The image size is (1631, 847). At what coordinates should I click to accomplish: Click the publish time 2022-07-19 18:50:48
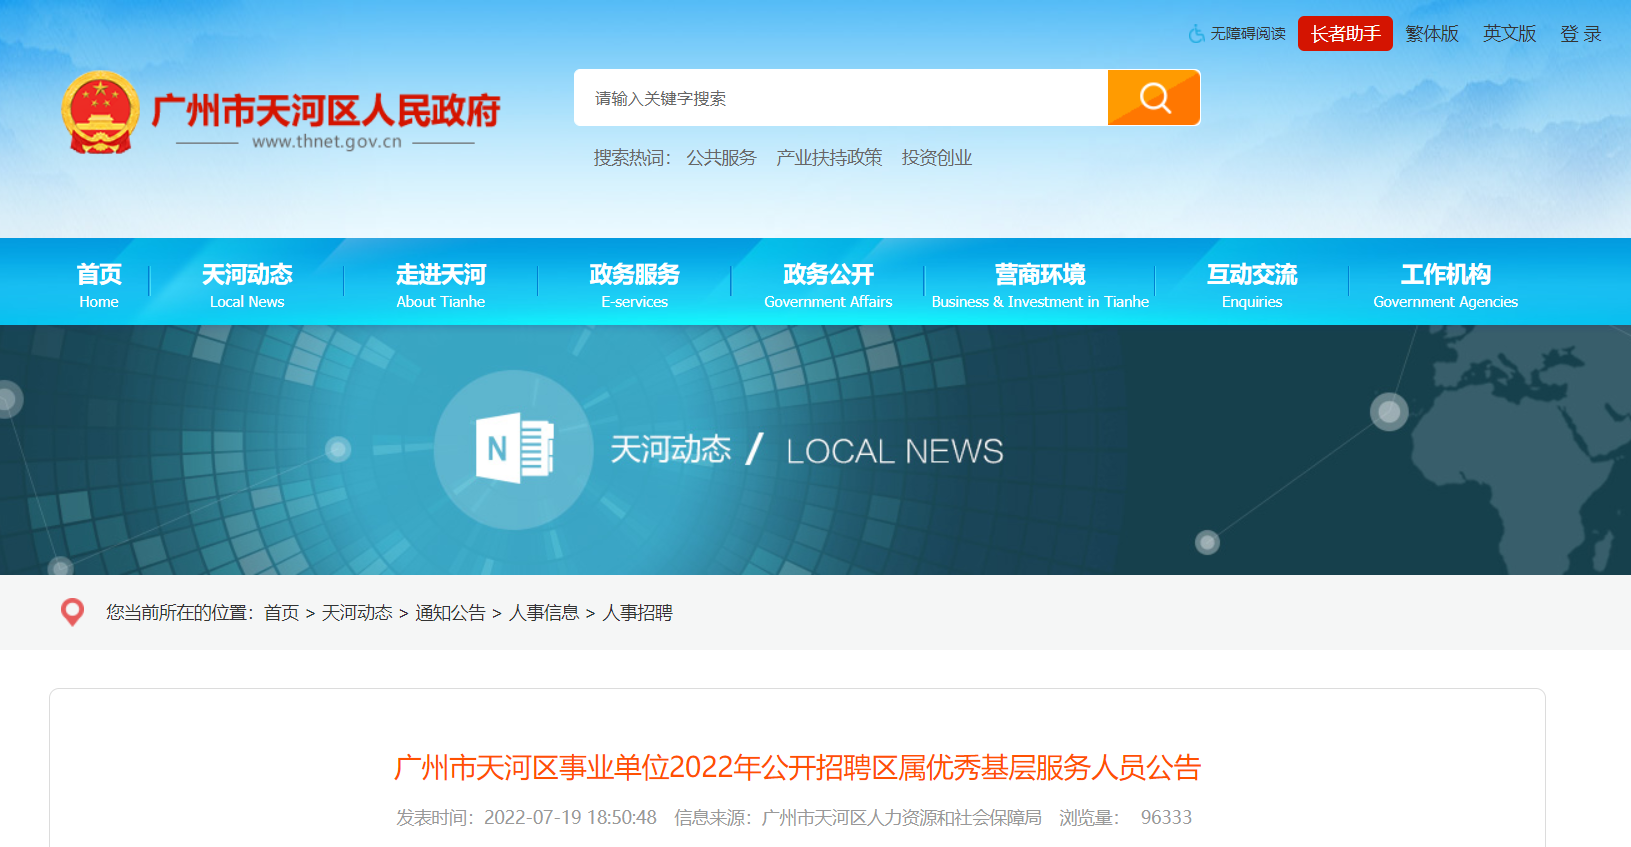point(570,818)
